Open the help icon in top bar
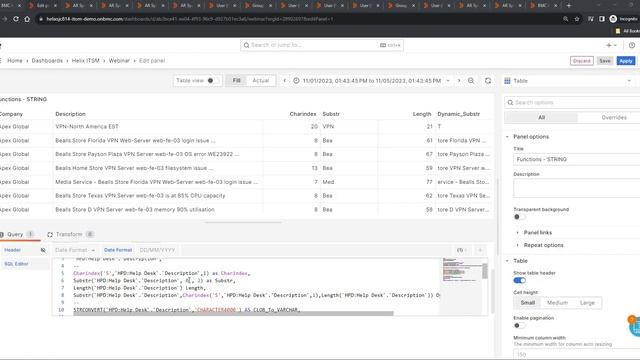This screenshot has width=640, height=360. [x=631, y=45]
